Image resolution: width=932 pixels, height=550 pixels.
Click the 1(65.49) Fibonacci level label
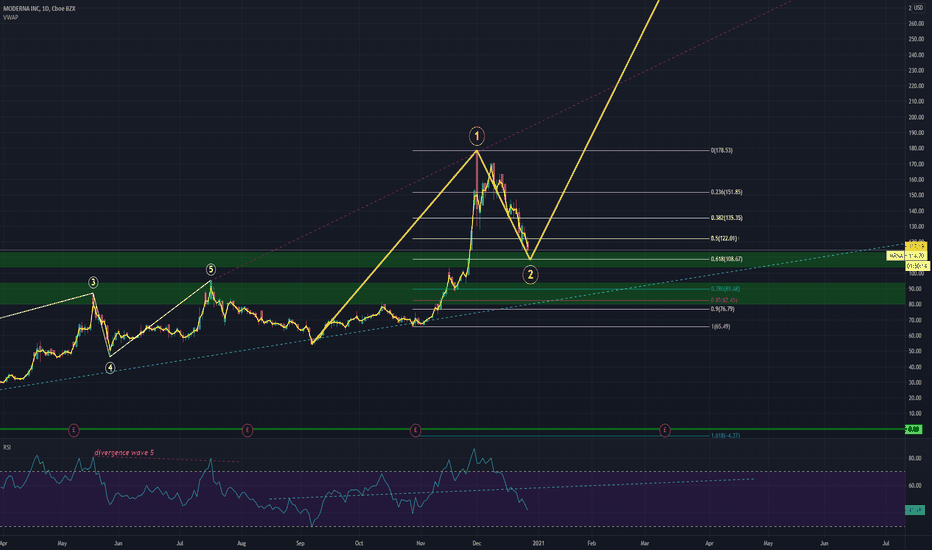point(720,326)
